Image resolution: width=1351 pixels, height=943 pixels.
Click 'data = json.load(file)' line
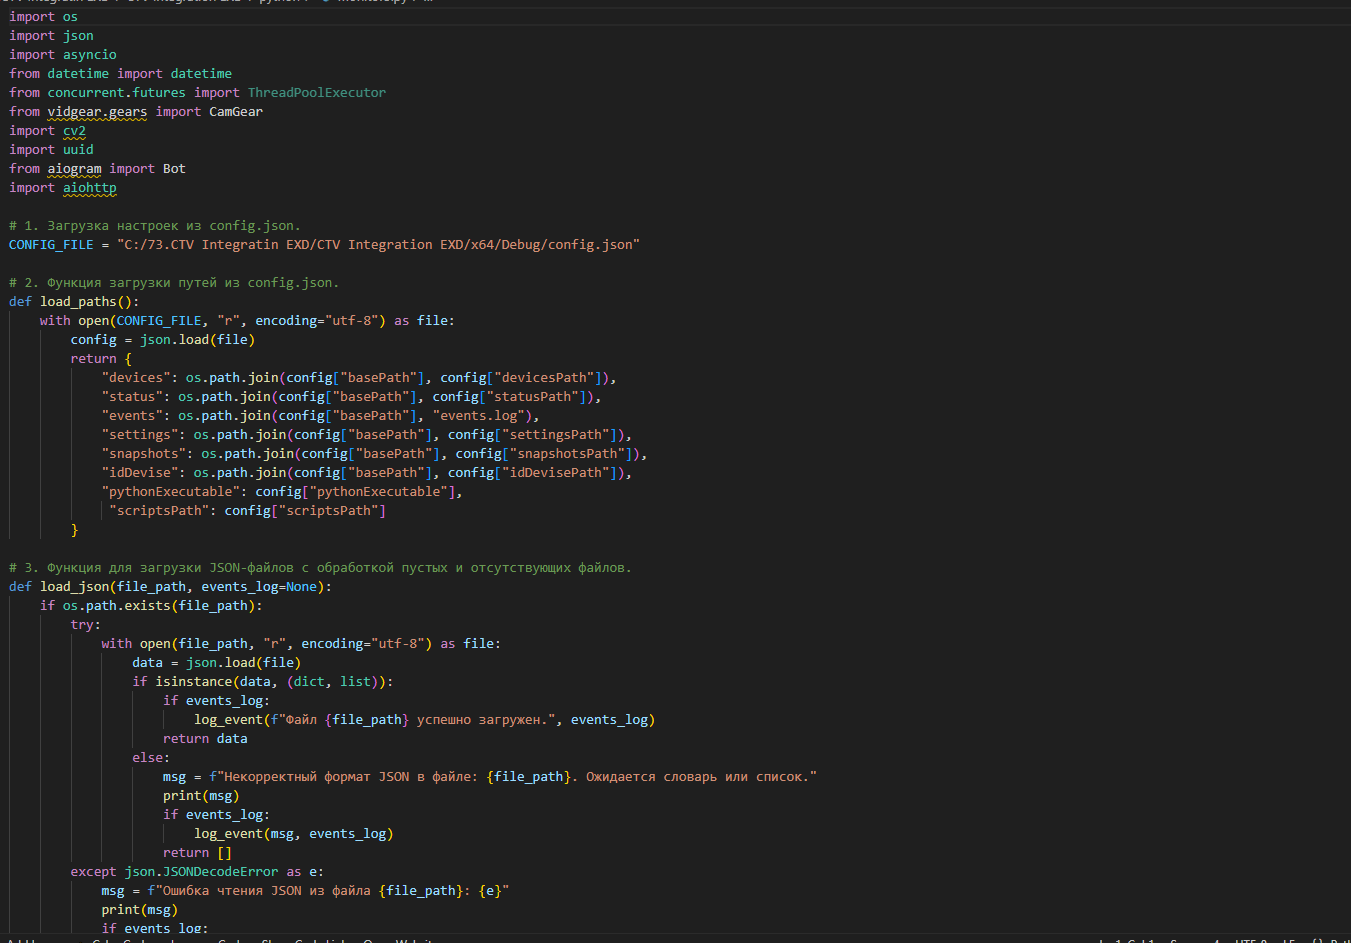click(216, 663)
